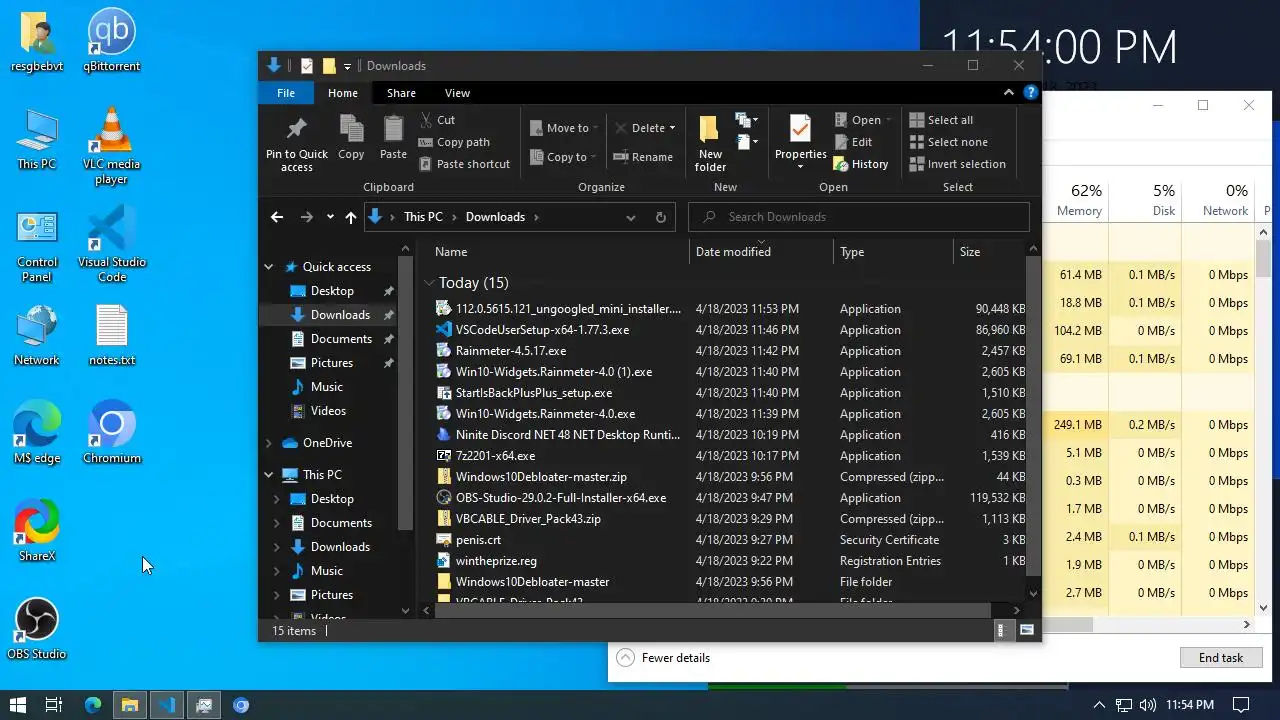Select VLC media player desktop icon
The image size is (1280, 720).
coord(111,146)
